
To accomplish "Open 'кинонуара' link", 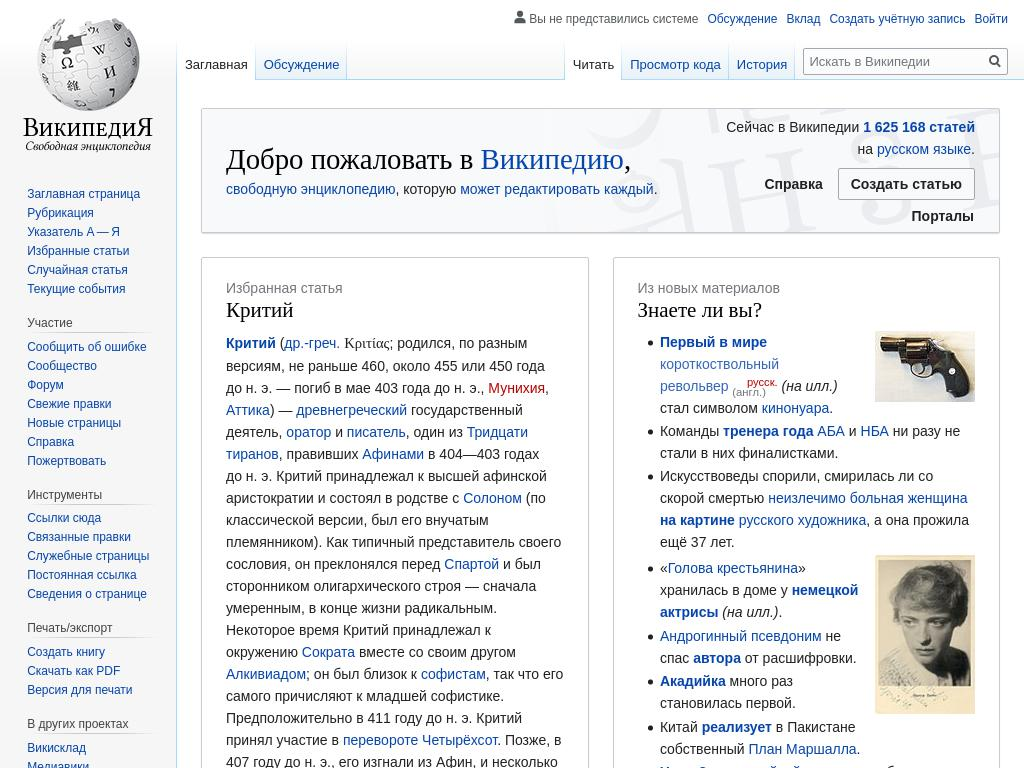I will tap(795, 408).
